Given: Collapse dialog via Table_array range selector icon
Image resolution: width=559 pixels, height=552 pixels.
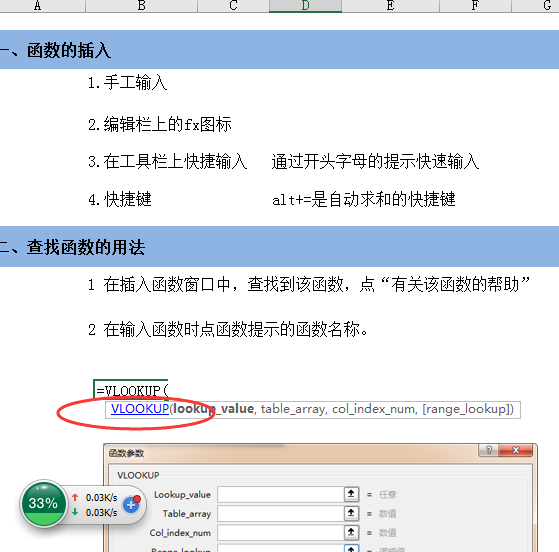Looking at the screenshot, I should [351, 513].
